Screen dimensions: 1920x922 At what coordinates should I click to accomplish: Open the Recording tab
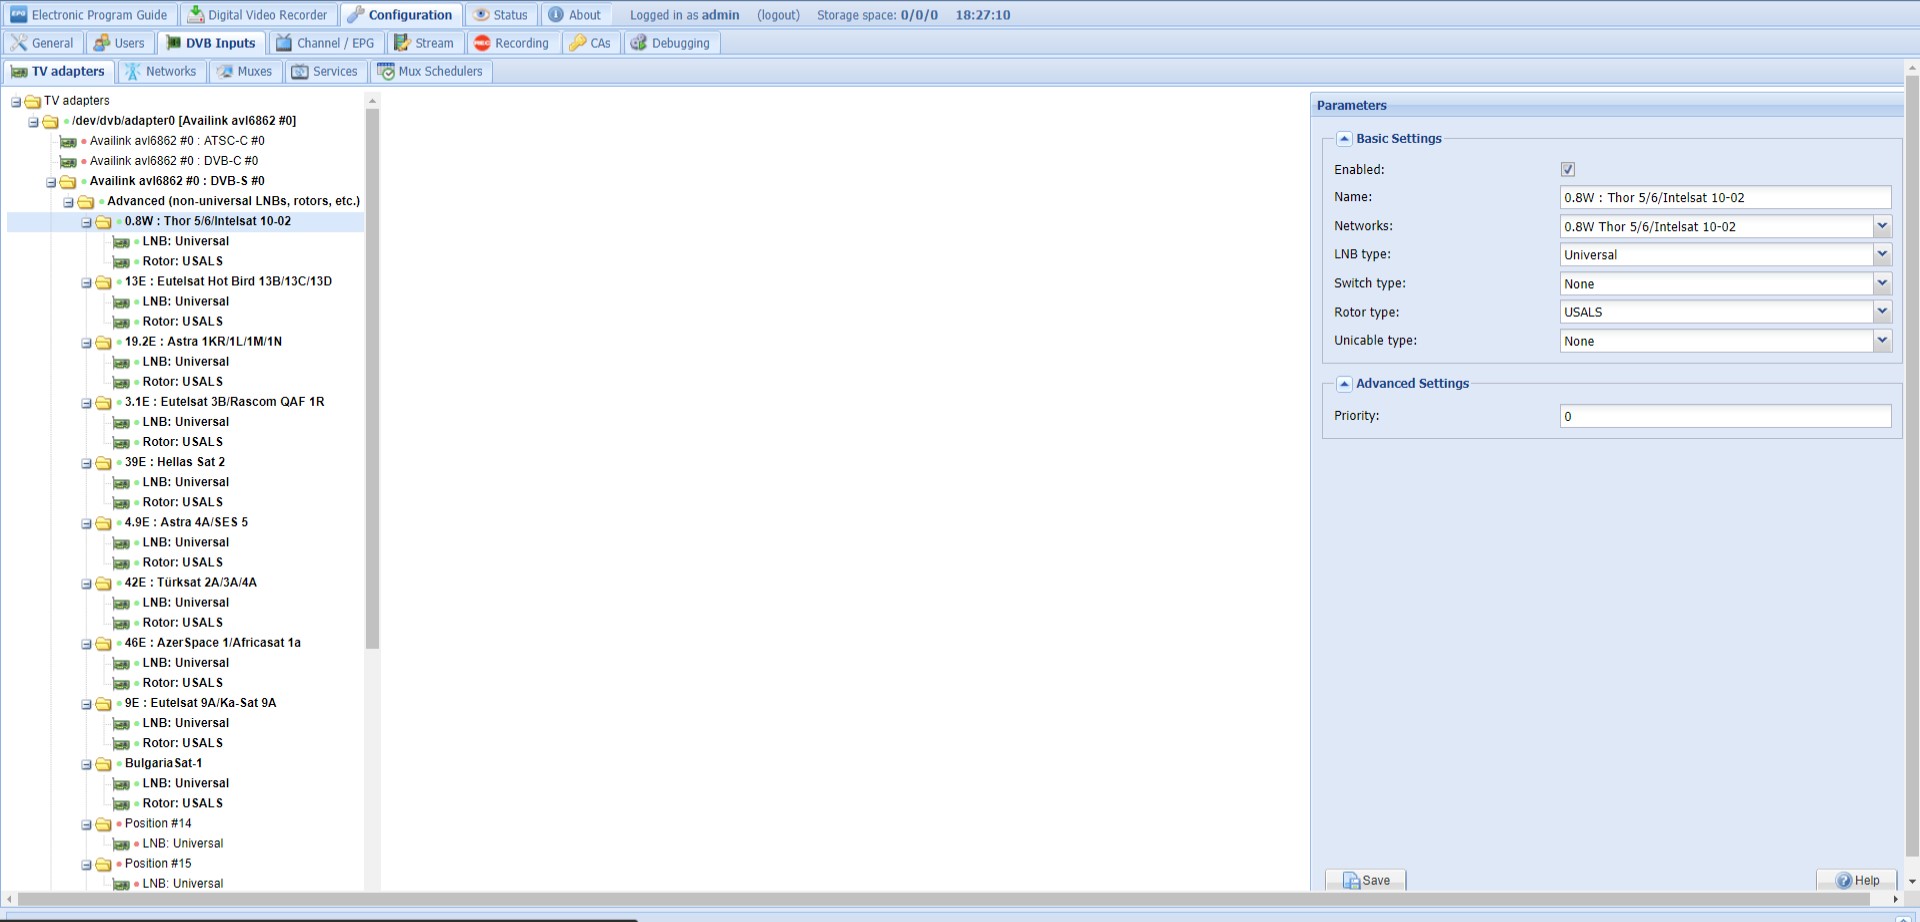click(x=512, y=43)
